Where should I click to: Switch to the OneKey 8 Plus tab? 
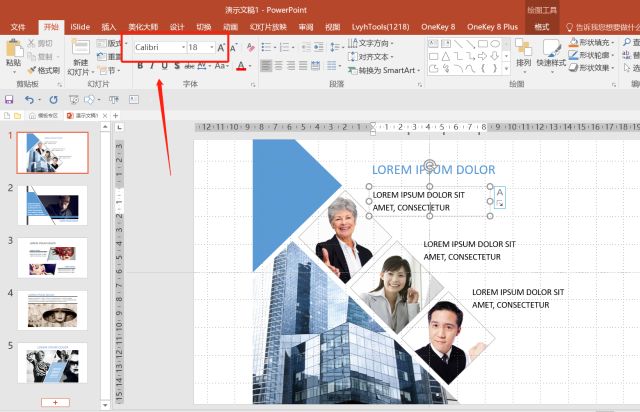tap(492, 27)
